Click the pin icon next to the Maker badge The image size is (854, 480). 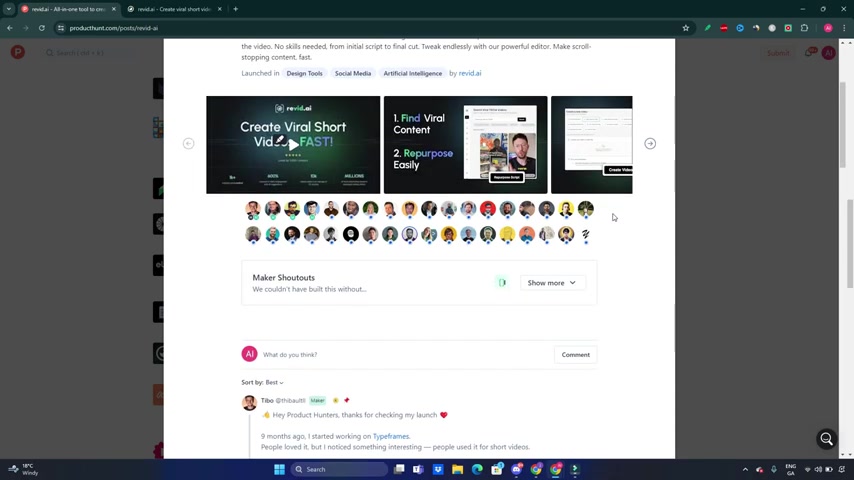click(346, 400)
